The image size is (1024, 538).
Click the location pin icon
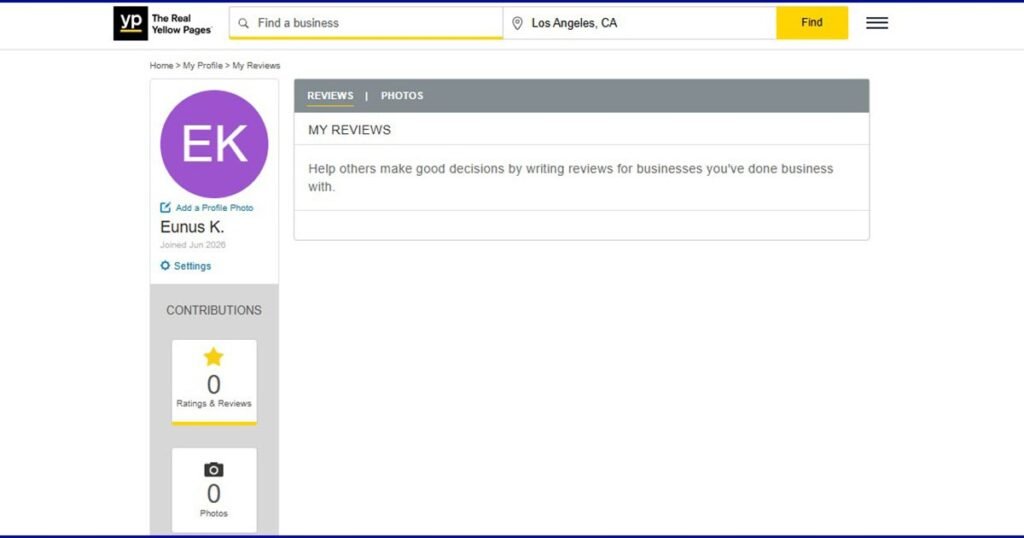pyautogui.click(x=517, y=24)
